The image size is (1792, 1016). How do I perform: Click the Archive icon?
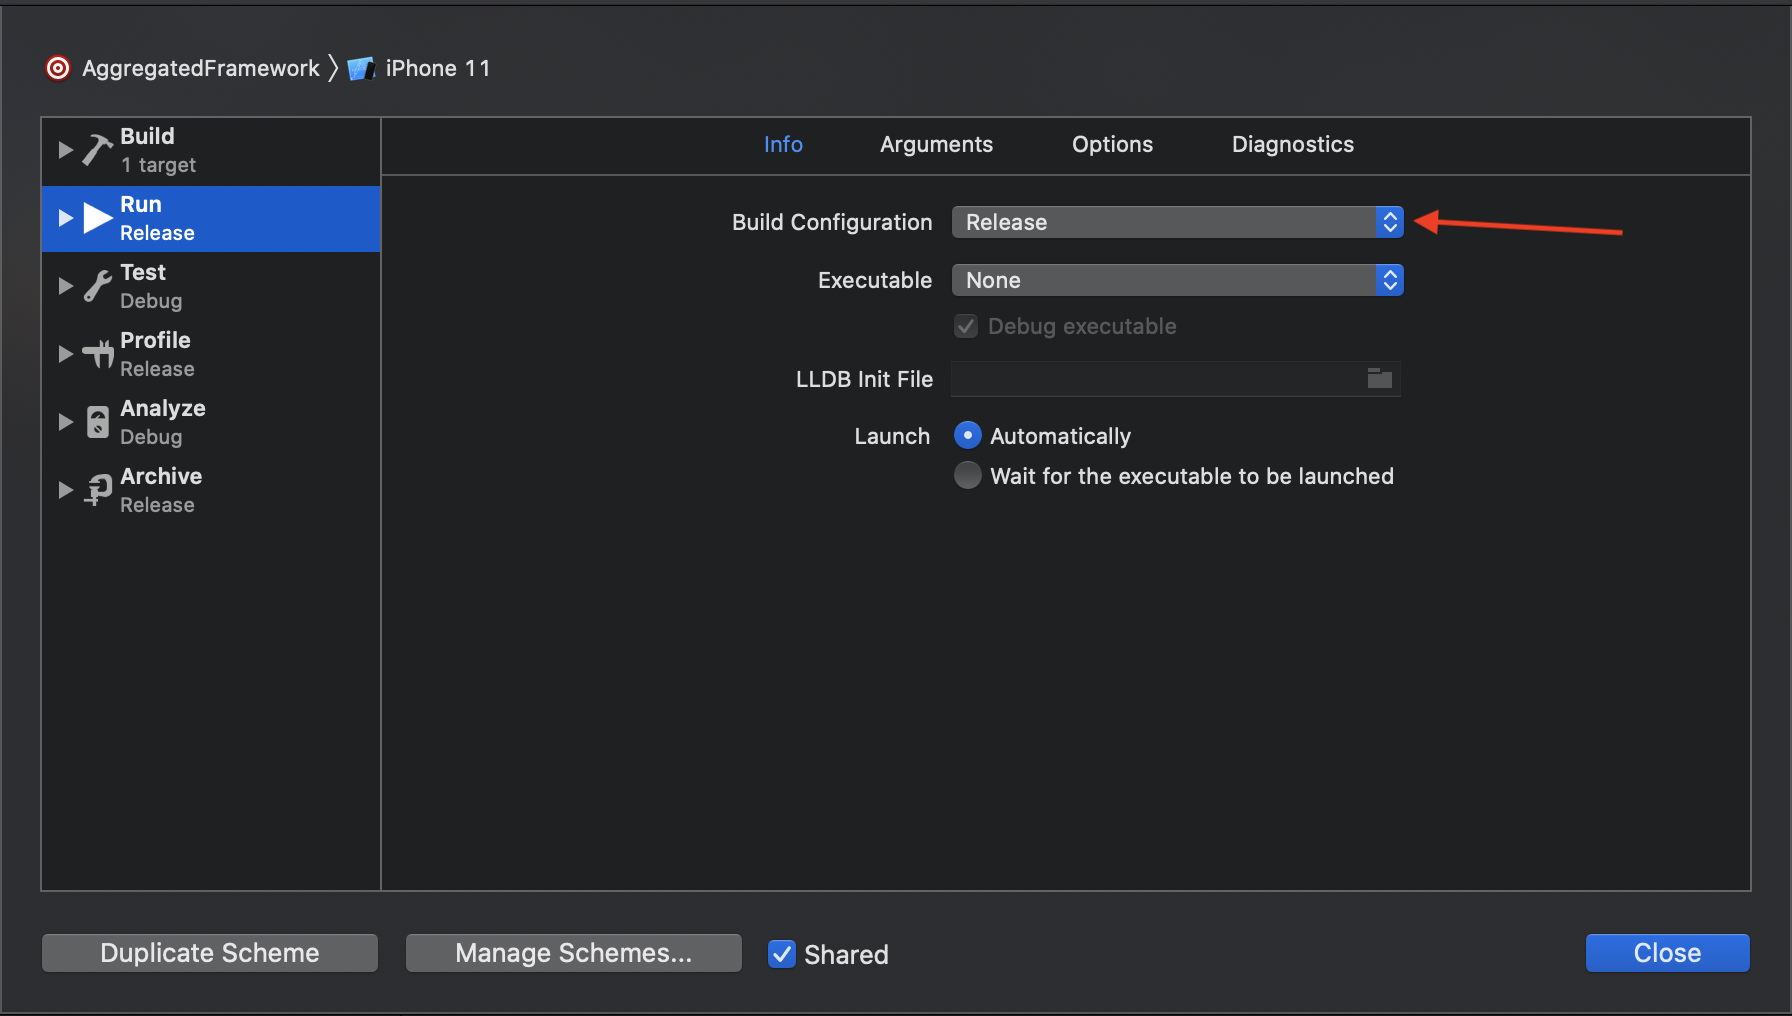[x=98, y=490]
